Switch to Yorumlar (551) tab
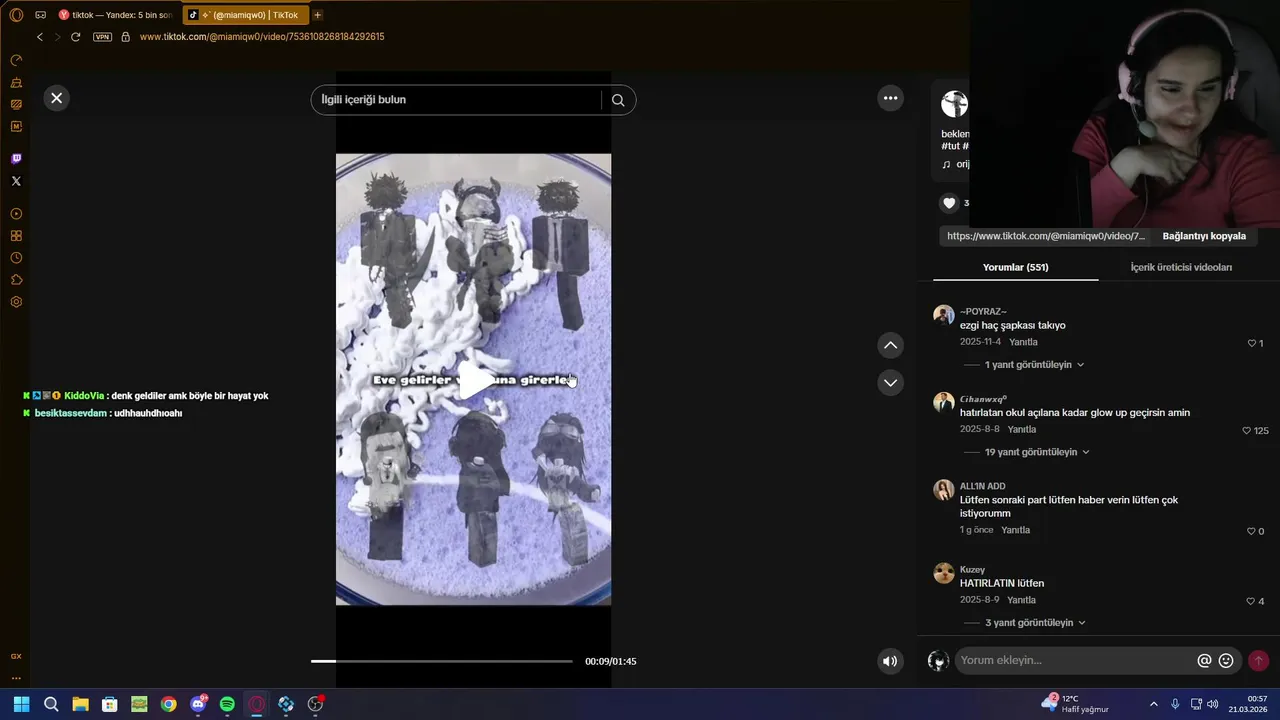Image resolution: width=1280 pixels, height=720 pixels. [x=1015, y=267]
